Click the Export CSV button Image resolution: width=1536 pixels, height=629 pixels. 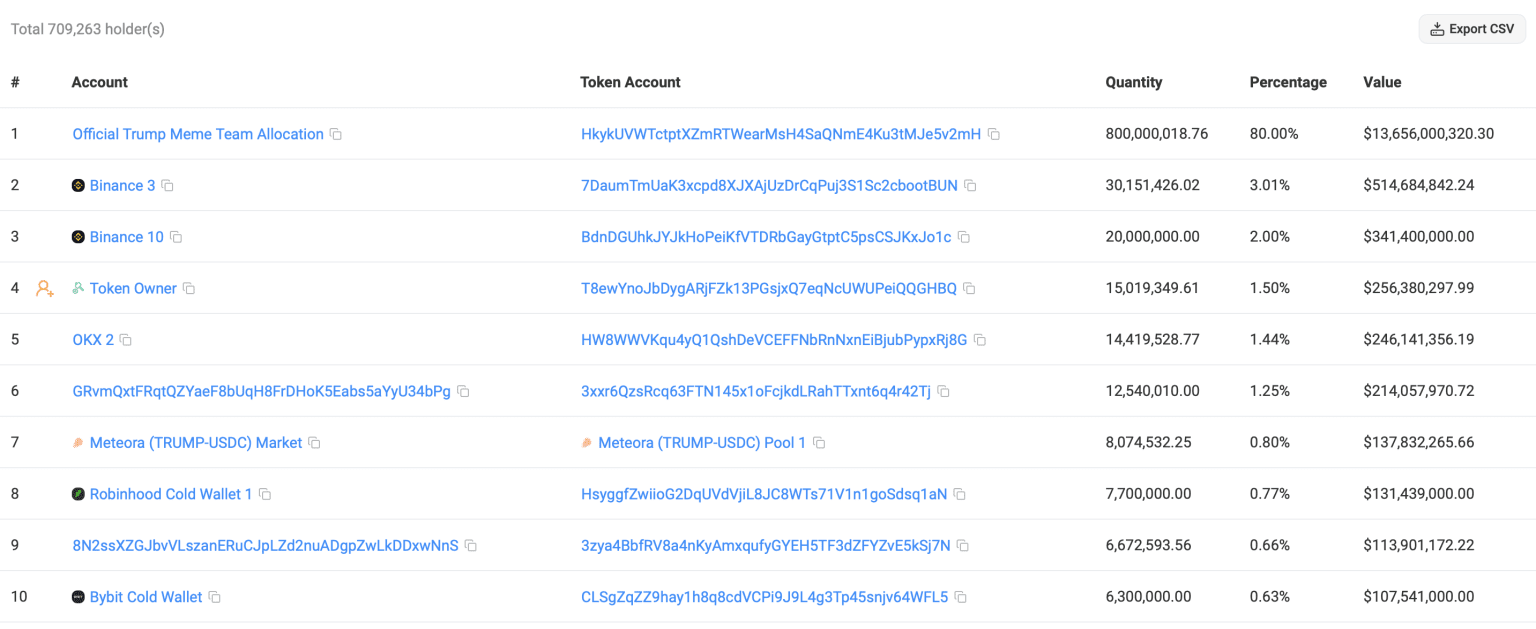pos(1471,28)
